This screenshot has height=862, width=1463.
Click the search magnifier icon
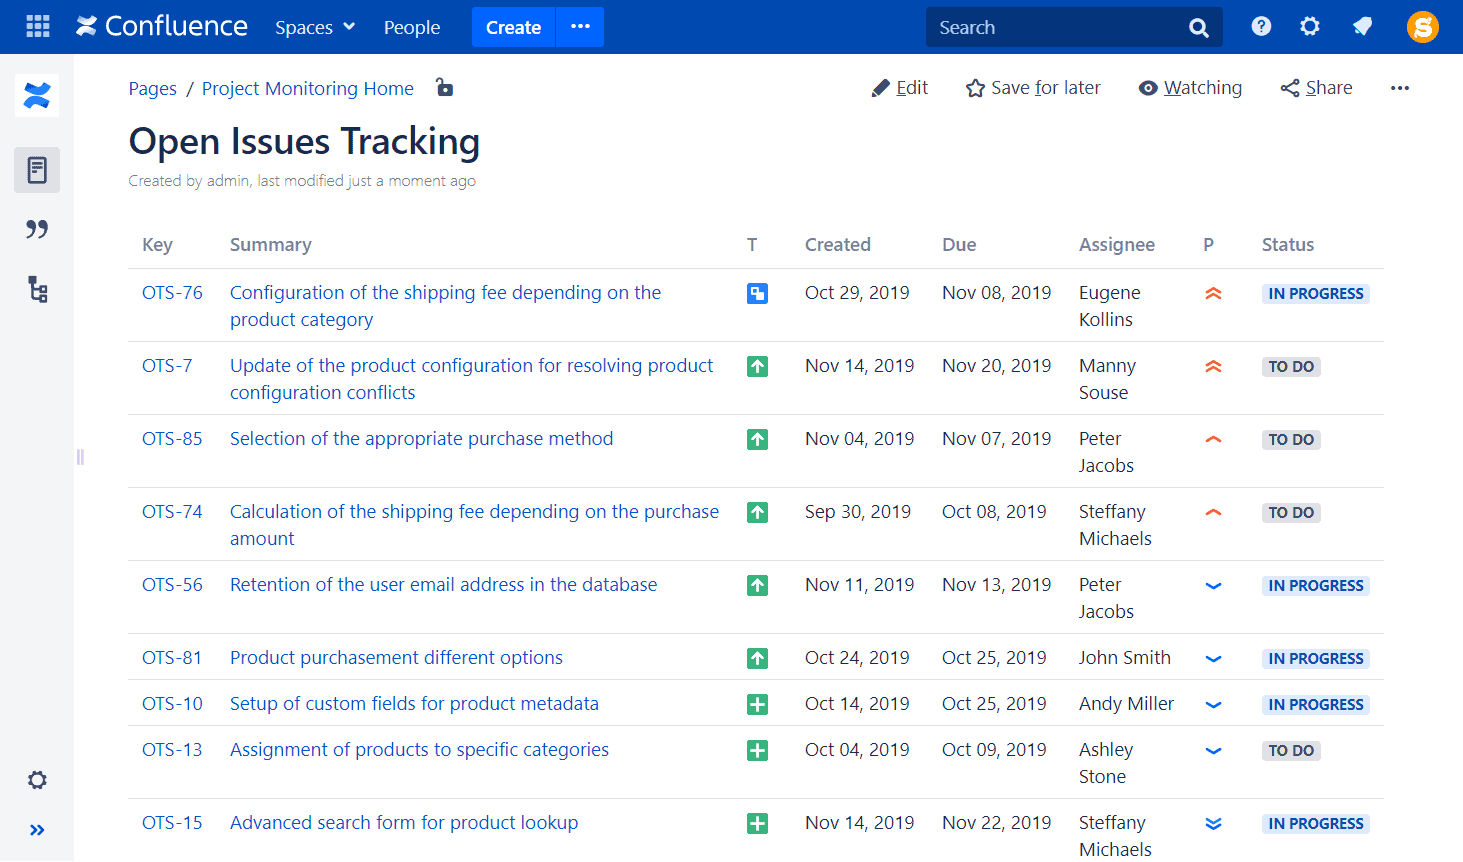[x=1198, y=27]
